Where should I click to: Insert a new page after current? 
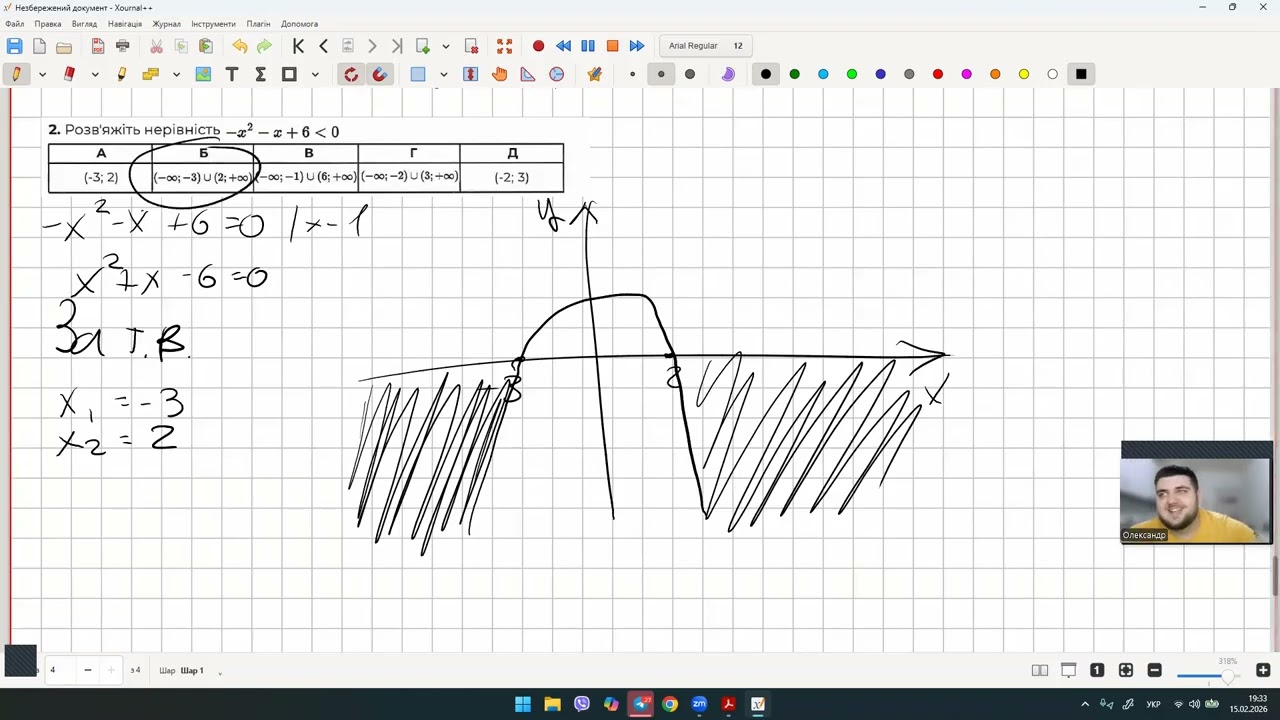pos(423,46)
